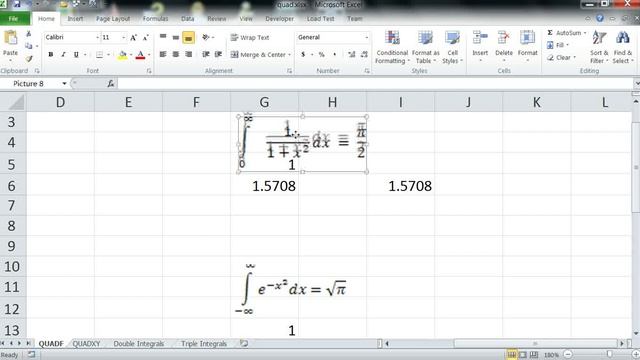640x360 pixels.
Task: Open Excel Help question mark
Action: pos(600,18)
